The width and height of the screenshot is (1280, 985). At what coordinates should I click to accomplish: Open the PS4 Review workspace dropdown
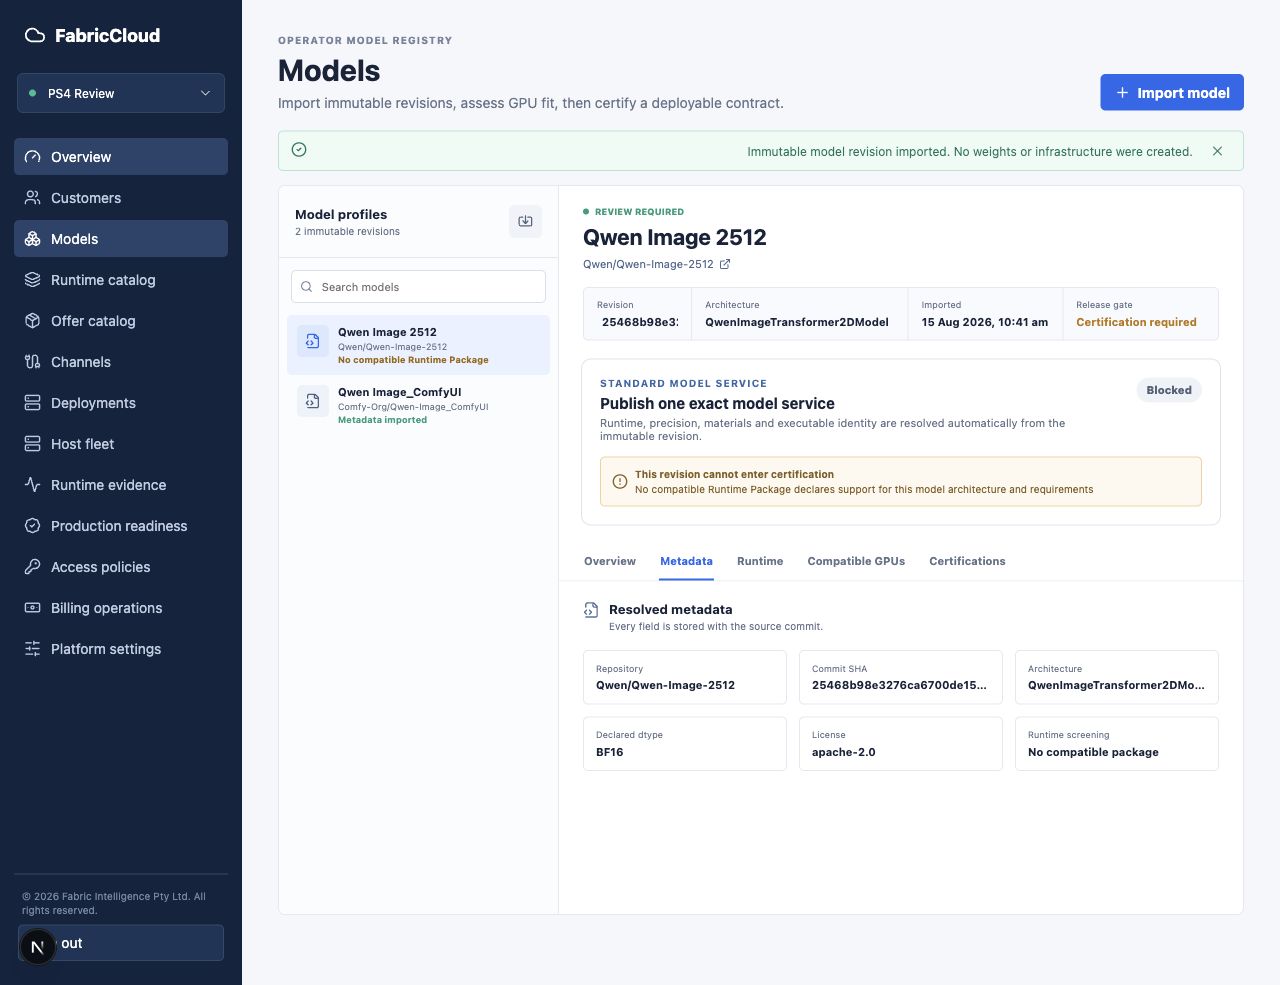pyautogui.click(x=121, y=93)
